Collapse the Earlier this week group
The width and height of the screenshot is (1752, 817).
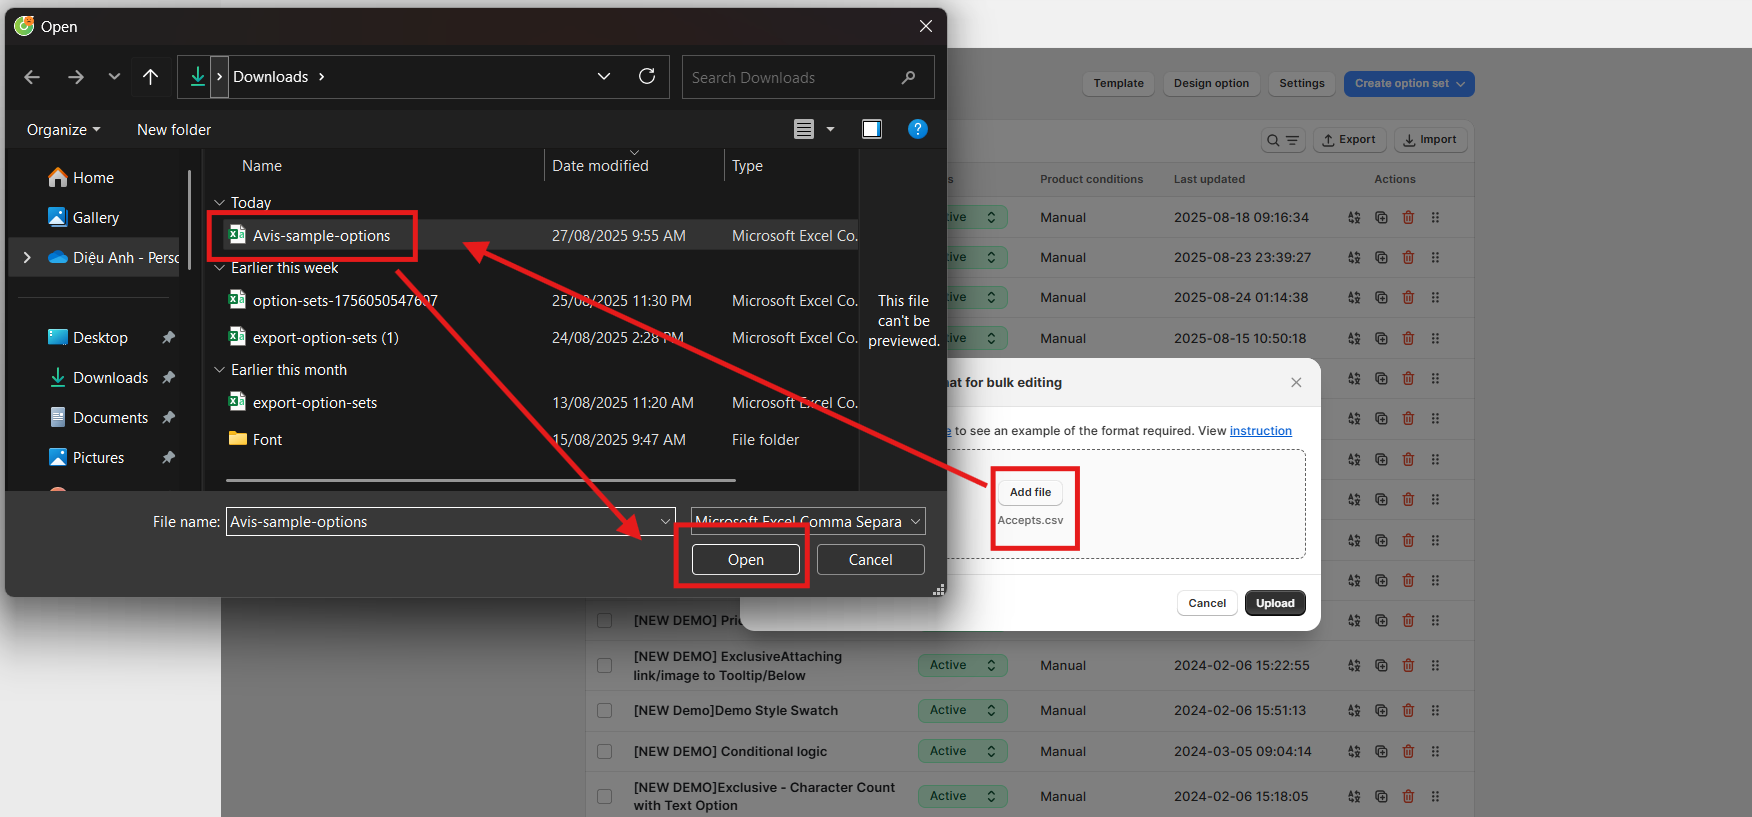[x=220, y=268]
